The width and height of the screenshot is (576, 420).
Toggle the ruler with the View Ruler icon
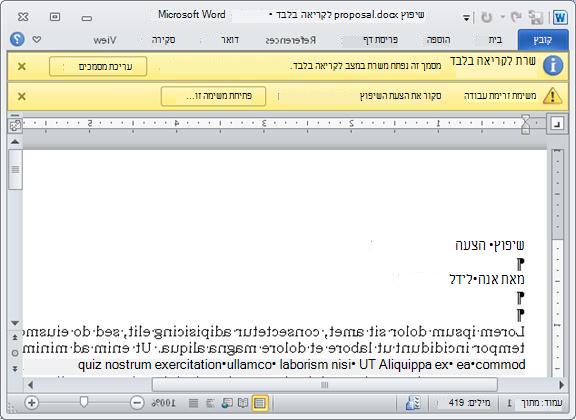[x=15, y=125]
